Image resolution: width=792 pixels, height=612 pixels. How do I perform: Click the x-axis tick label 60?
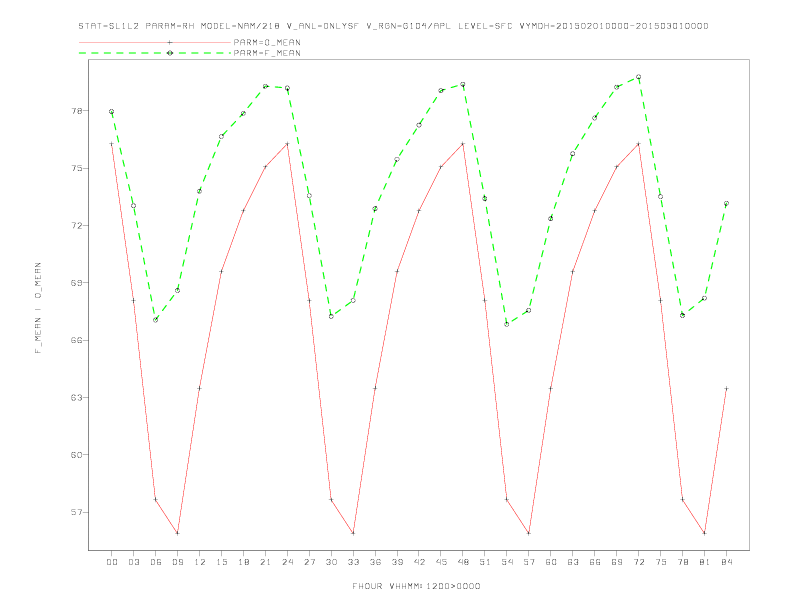click(551, 562)
